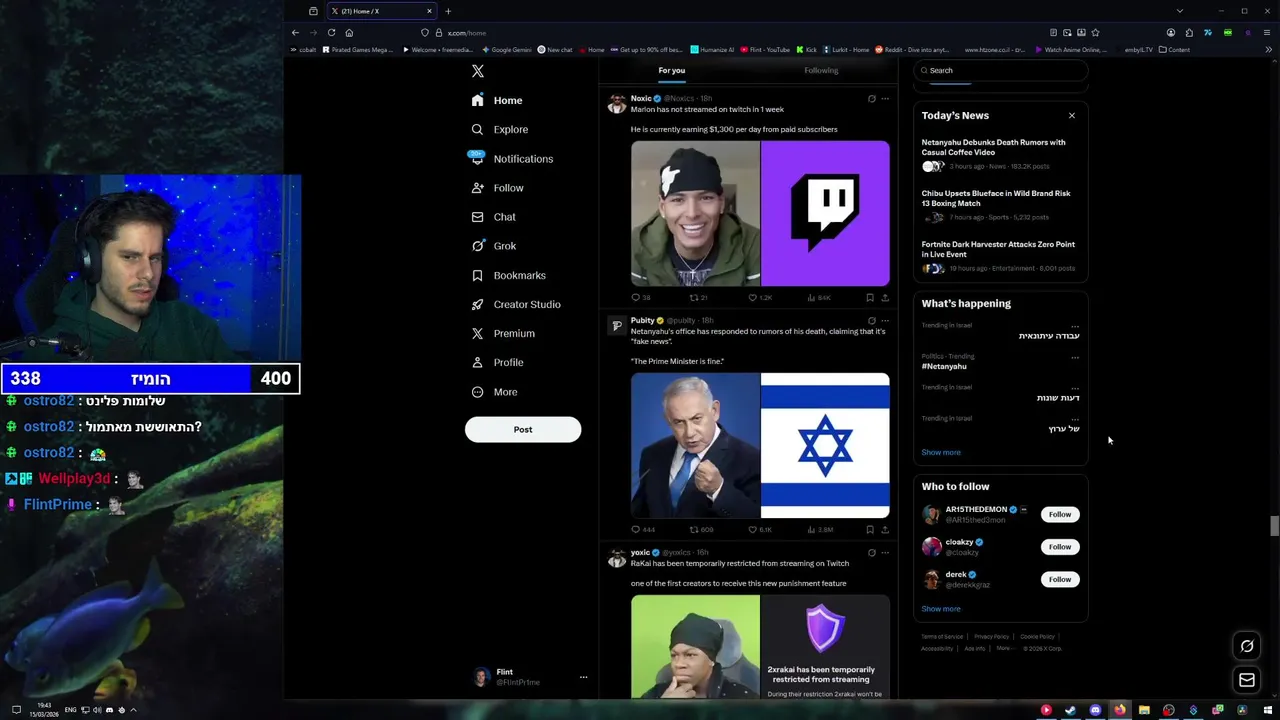Open Home in the X sidebar
This screenshot has width=1280, height=720.
497,100
